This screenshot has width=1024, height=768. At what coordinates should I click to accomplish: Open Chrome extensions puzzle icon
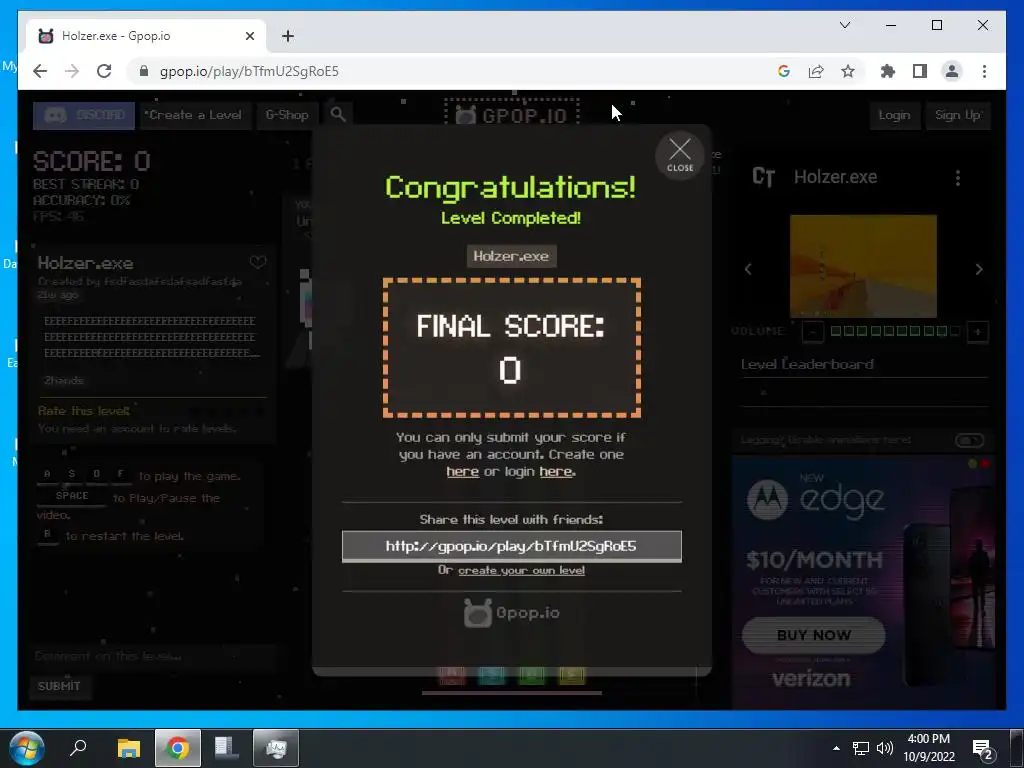tap(888, 71)
